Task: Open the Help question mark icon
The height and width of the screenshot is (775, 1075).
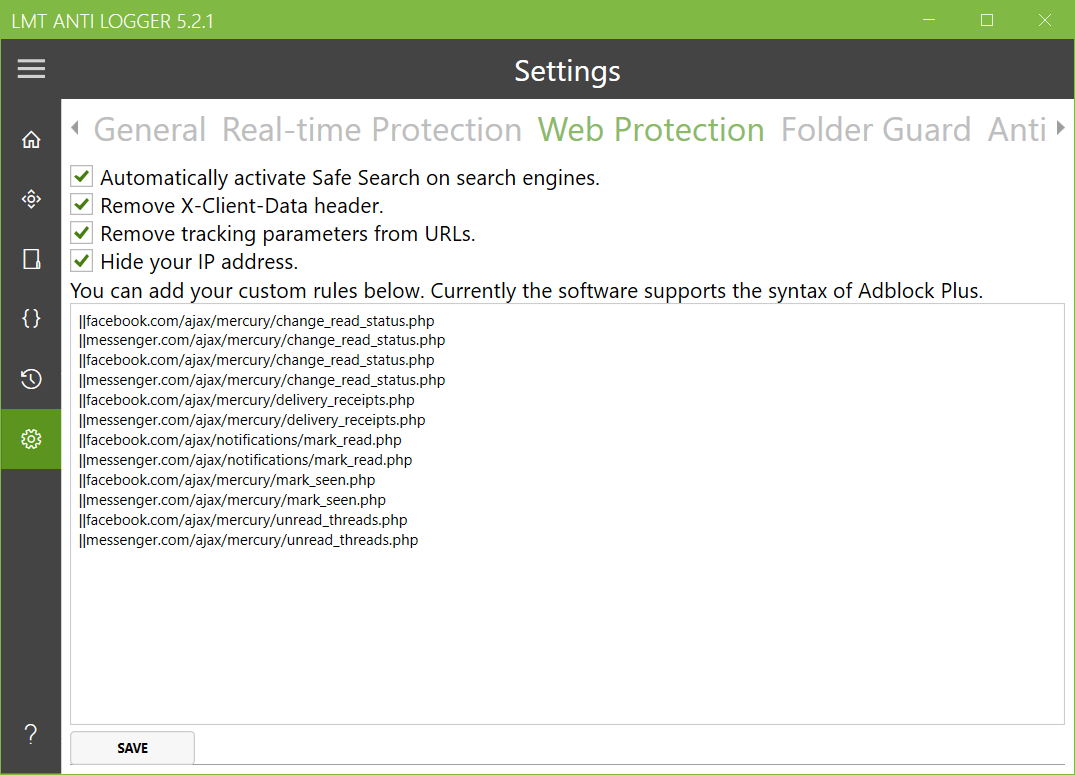Action: 31,735
